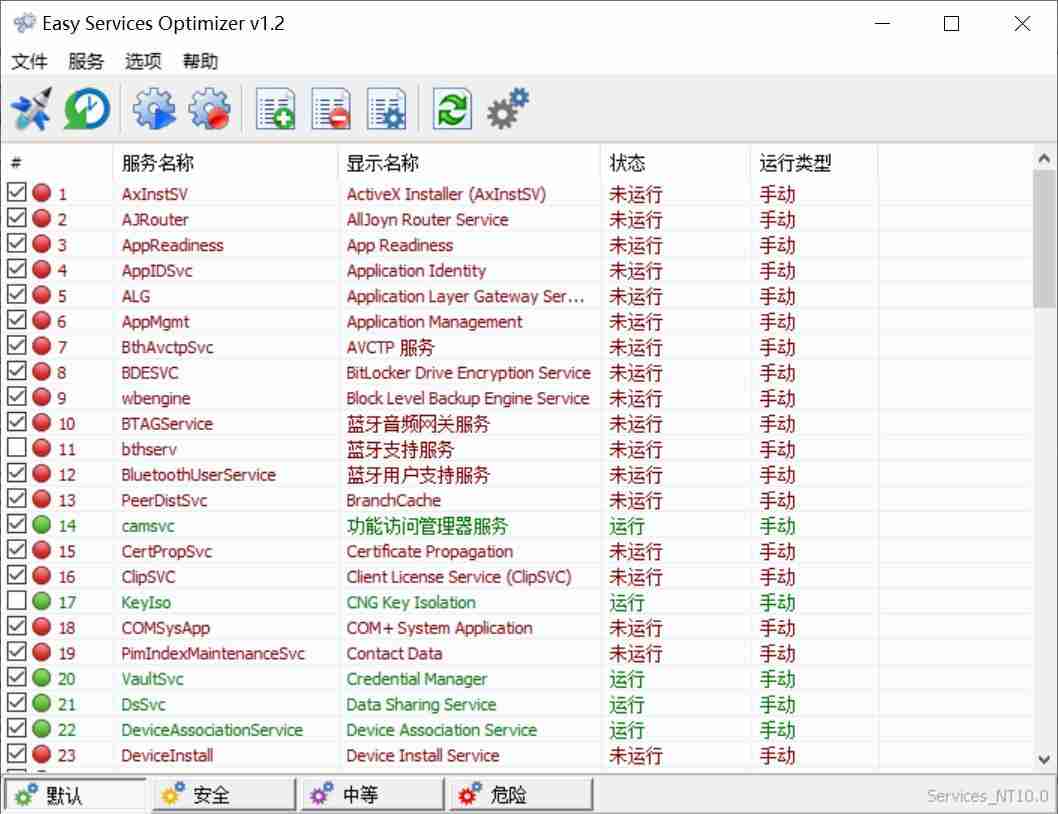The height and width of the screenshot is (814, 1058).
Task: Click the red status dot of DeviceInstall
Action: (42, 754)
